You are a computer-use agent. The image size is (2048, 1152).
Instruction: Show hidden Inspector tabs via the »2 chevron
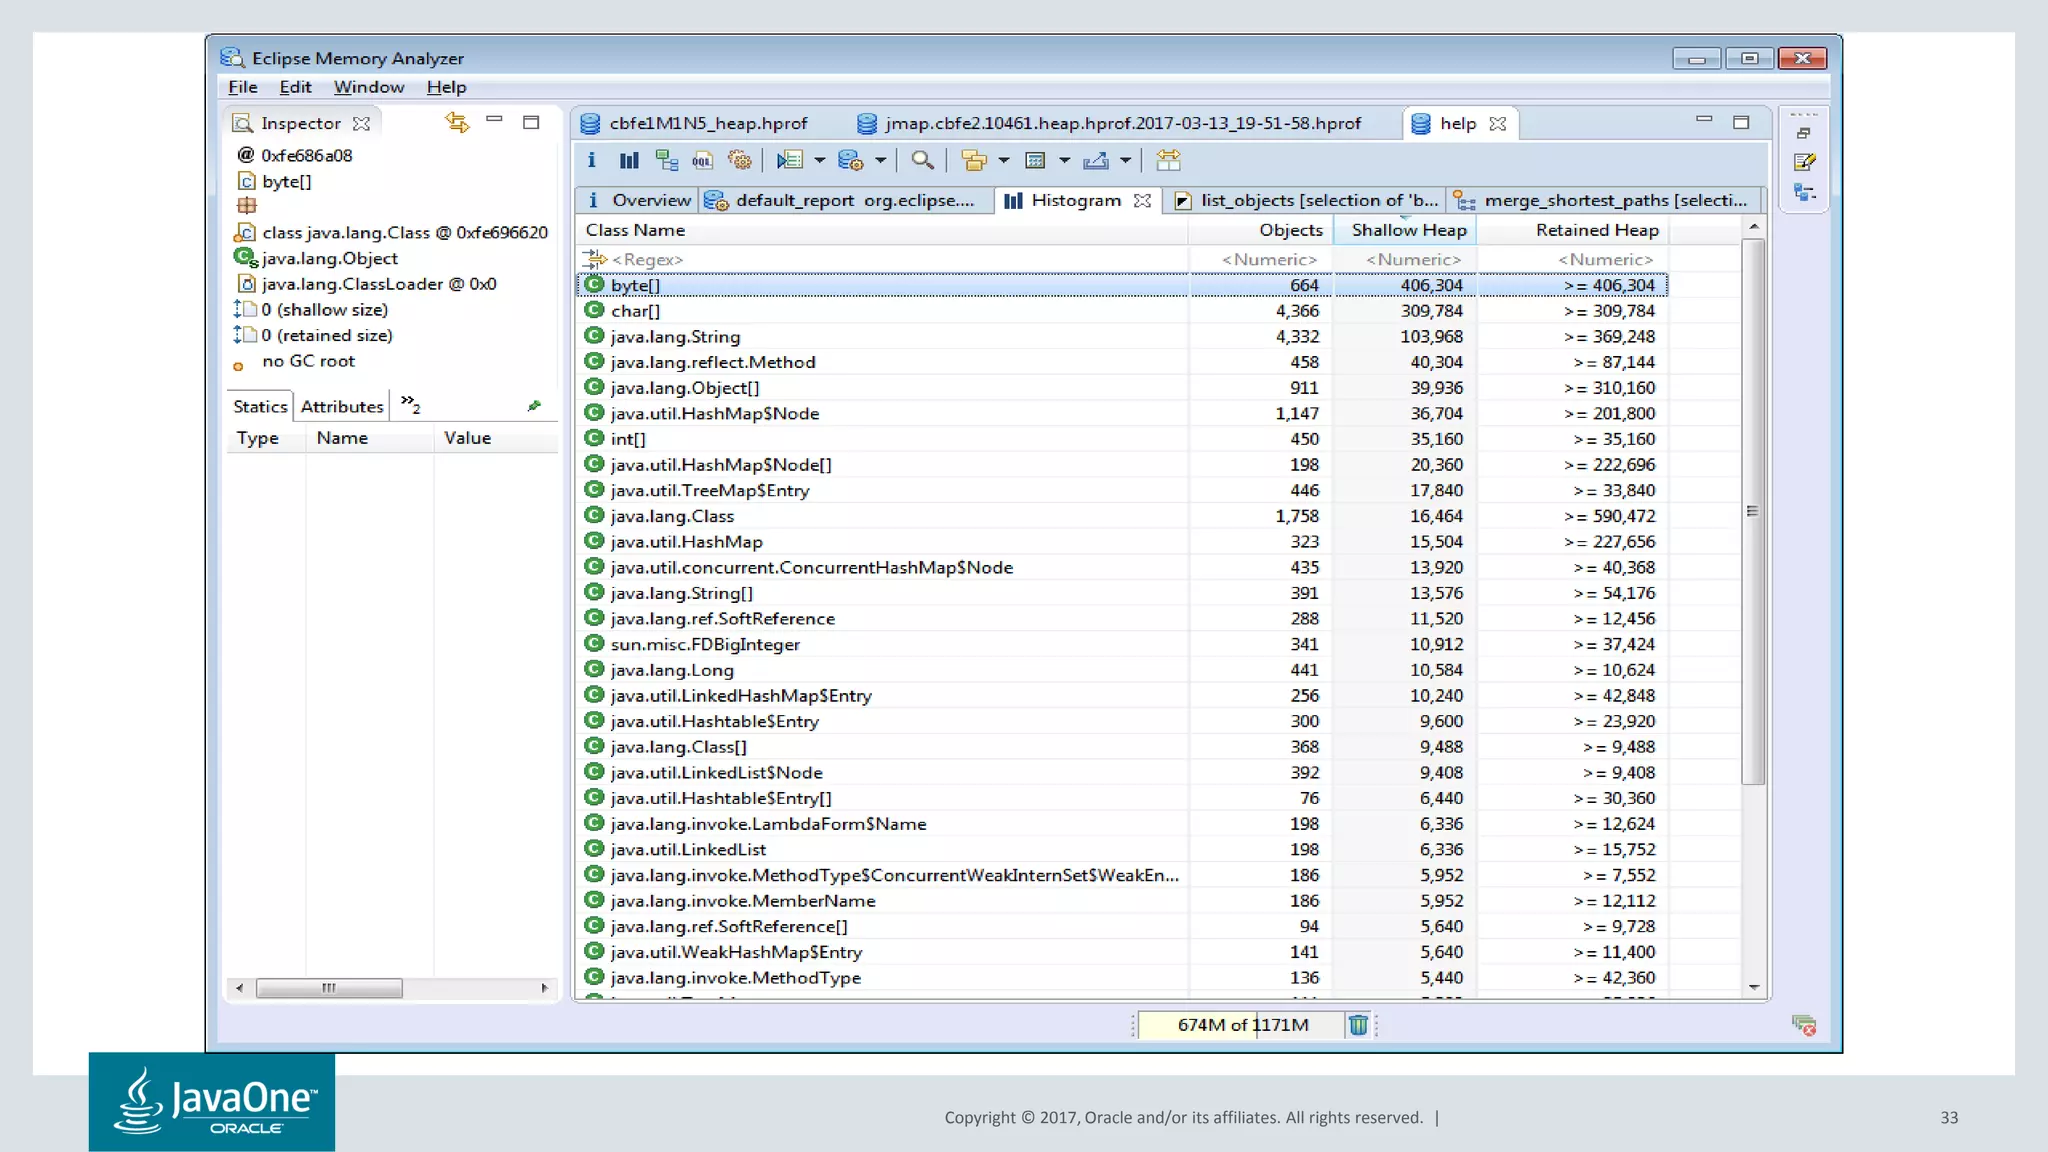pyautogui.click(x=410, y=404)
